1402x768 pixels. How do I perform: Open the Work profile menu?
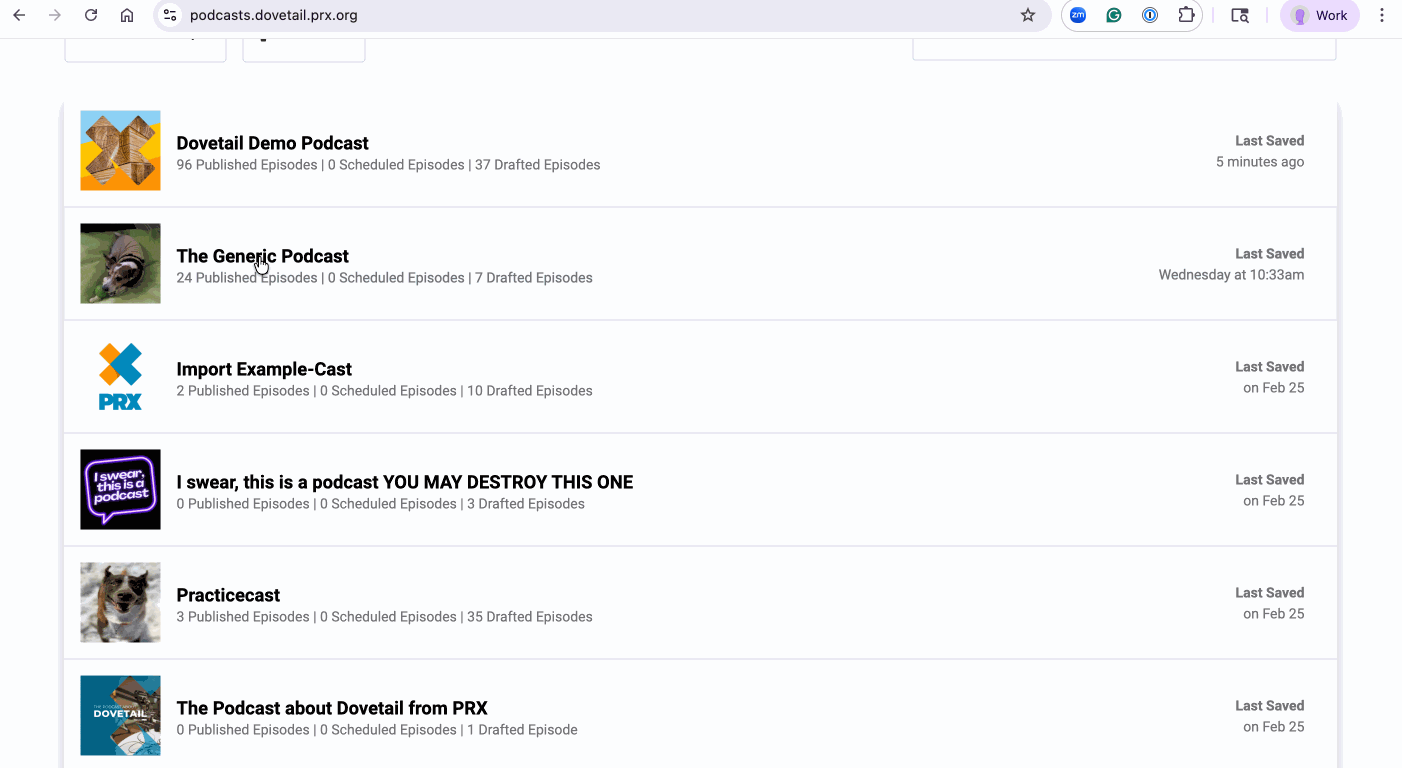pos(1319,15)
